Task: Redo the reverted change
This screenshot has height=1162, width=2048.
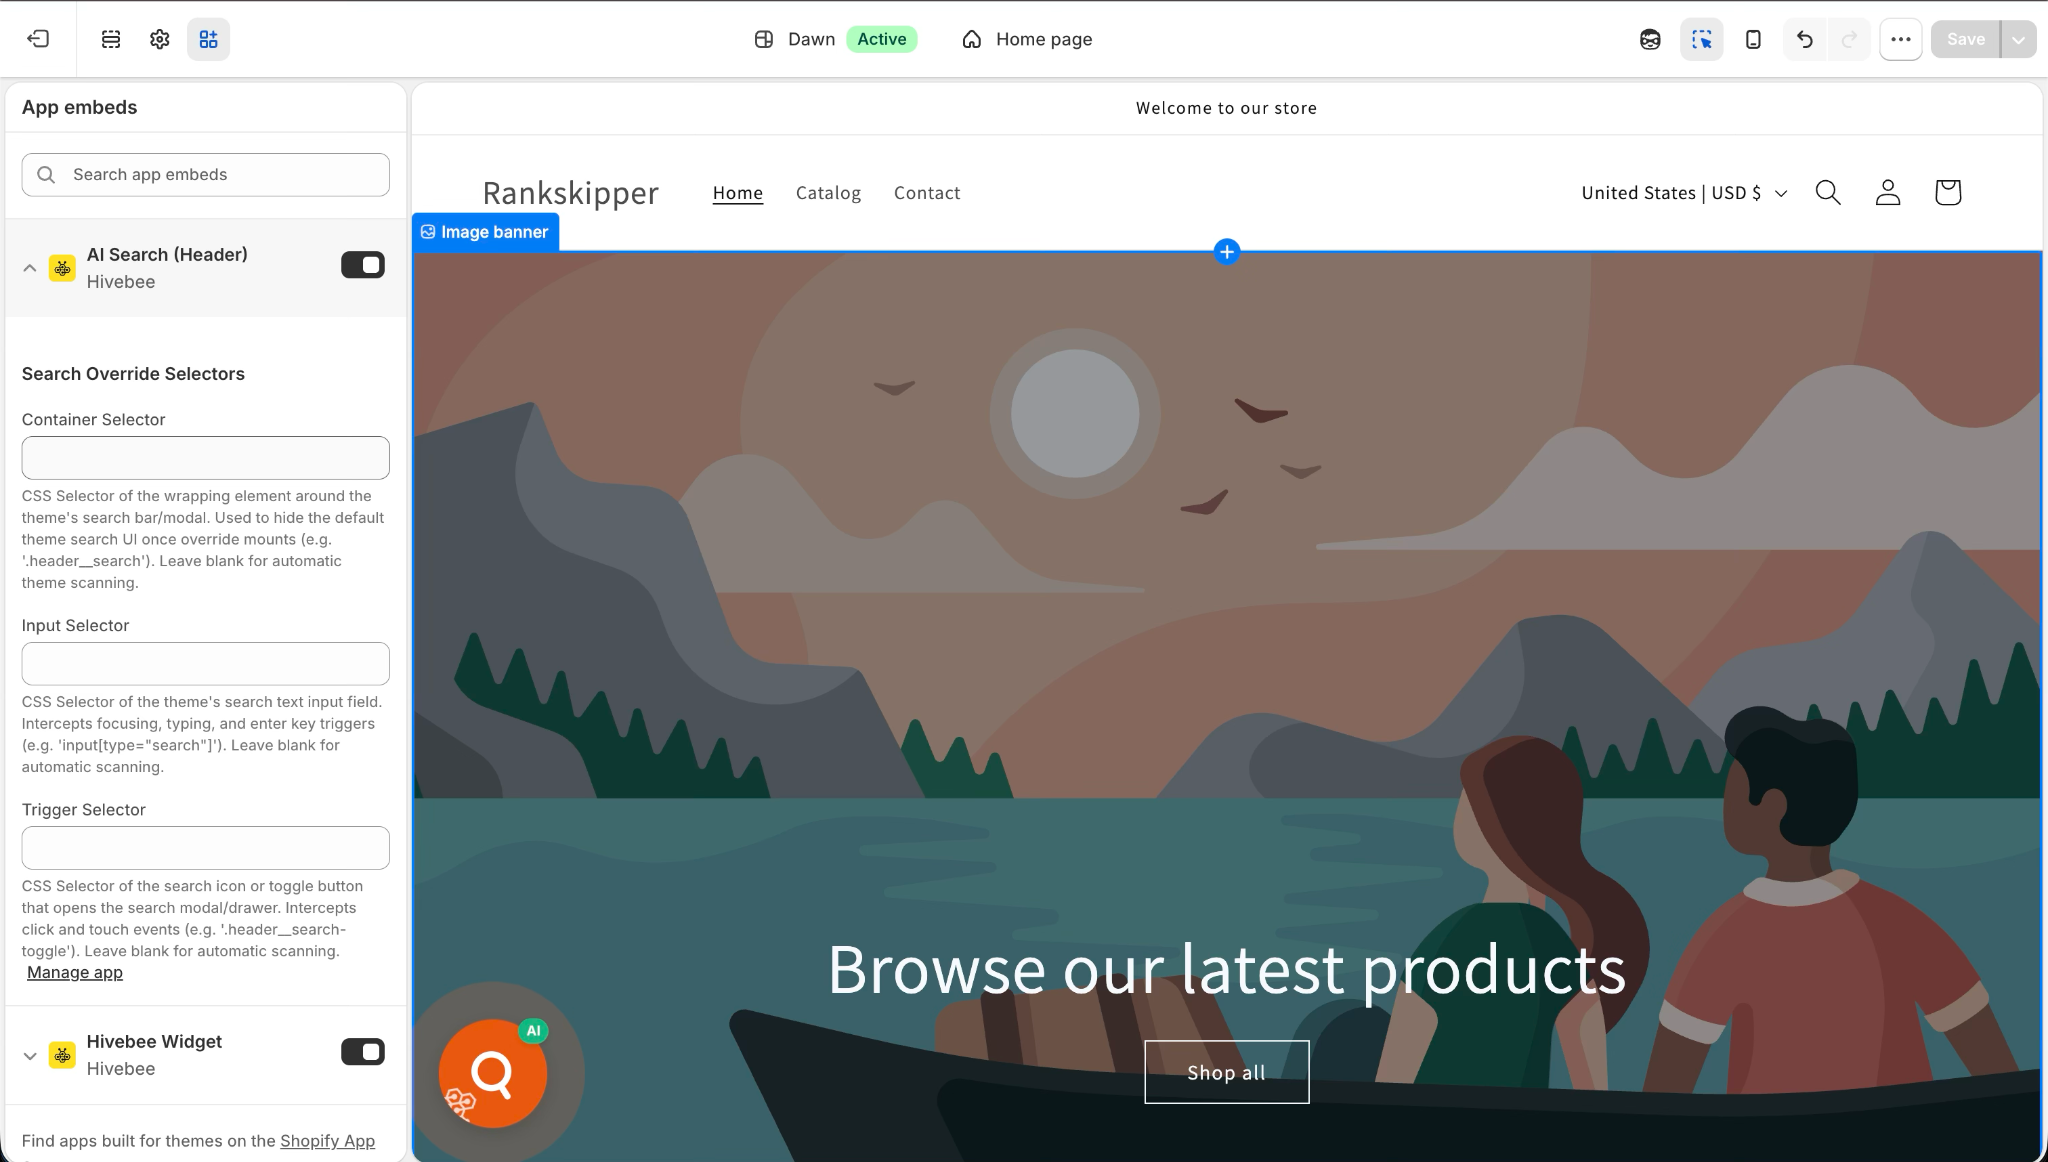Action: click(1849, 39)
